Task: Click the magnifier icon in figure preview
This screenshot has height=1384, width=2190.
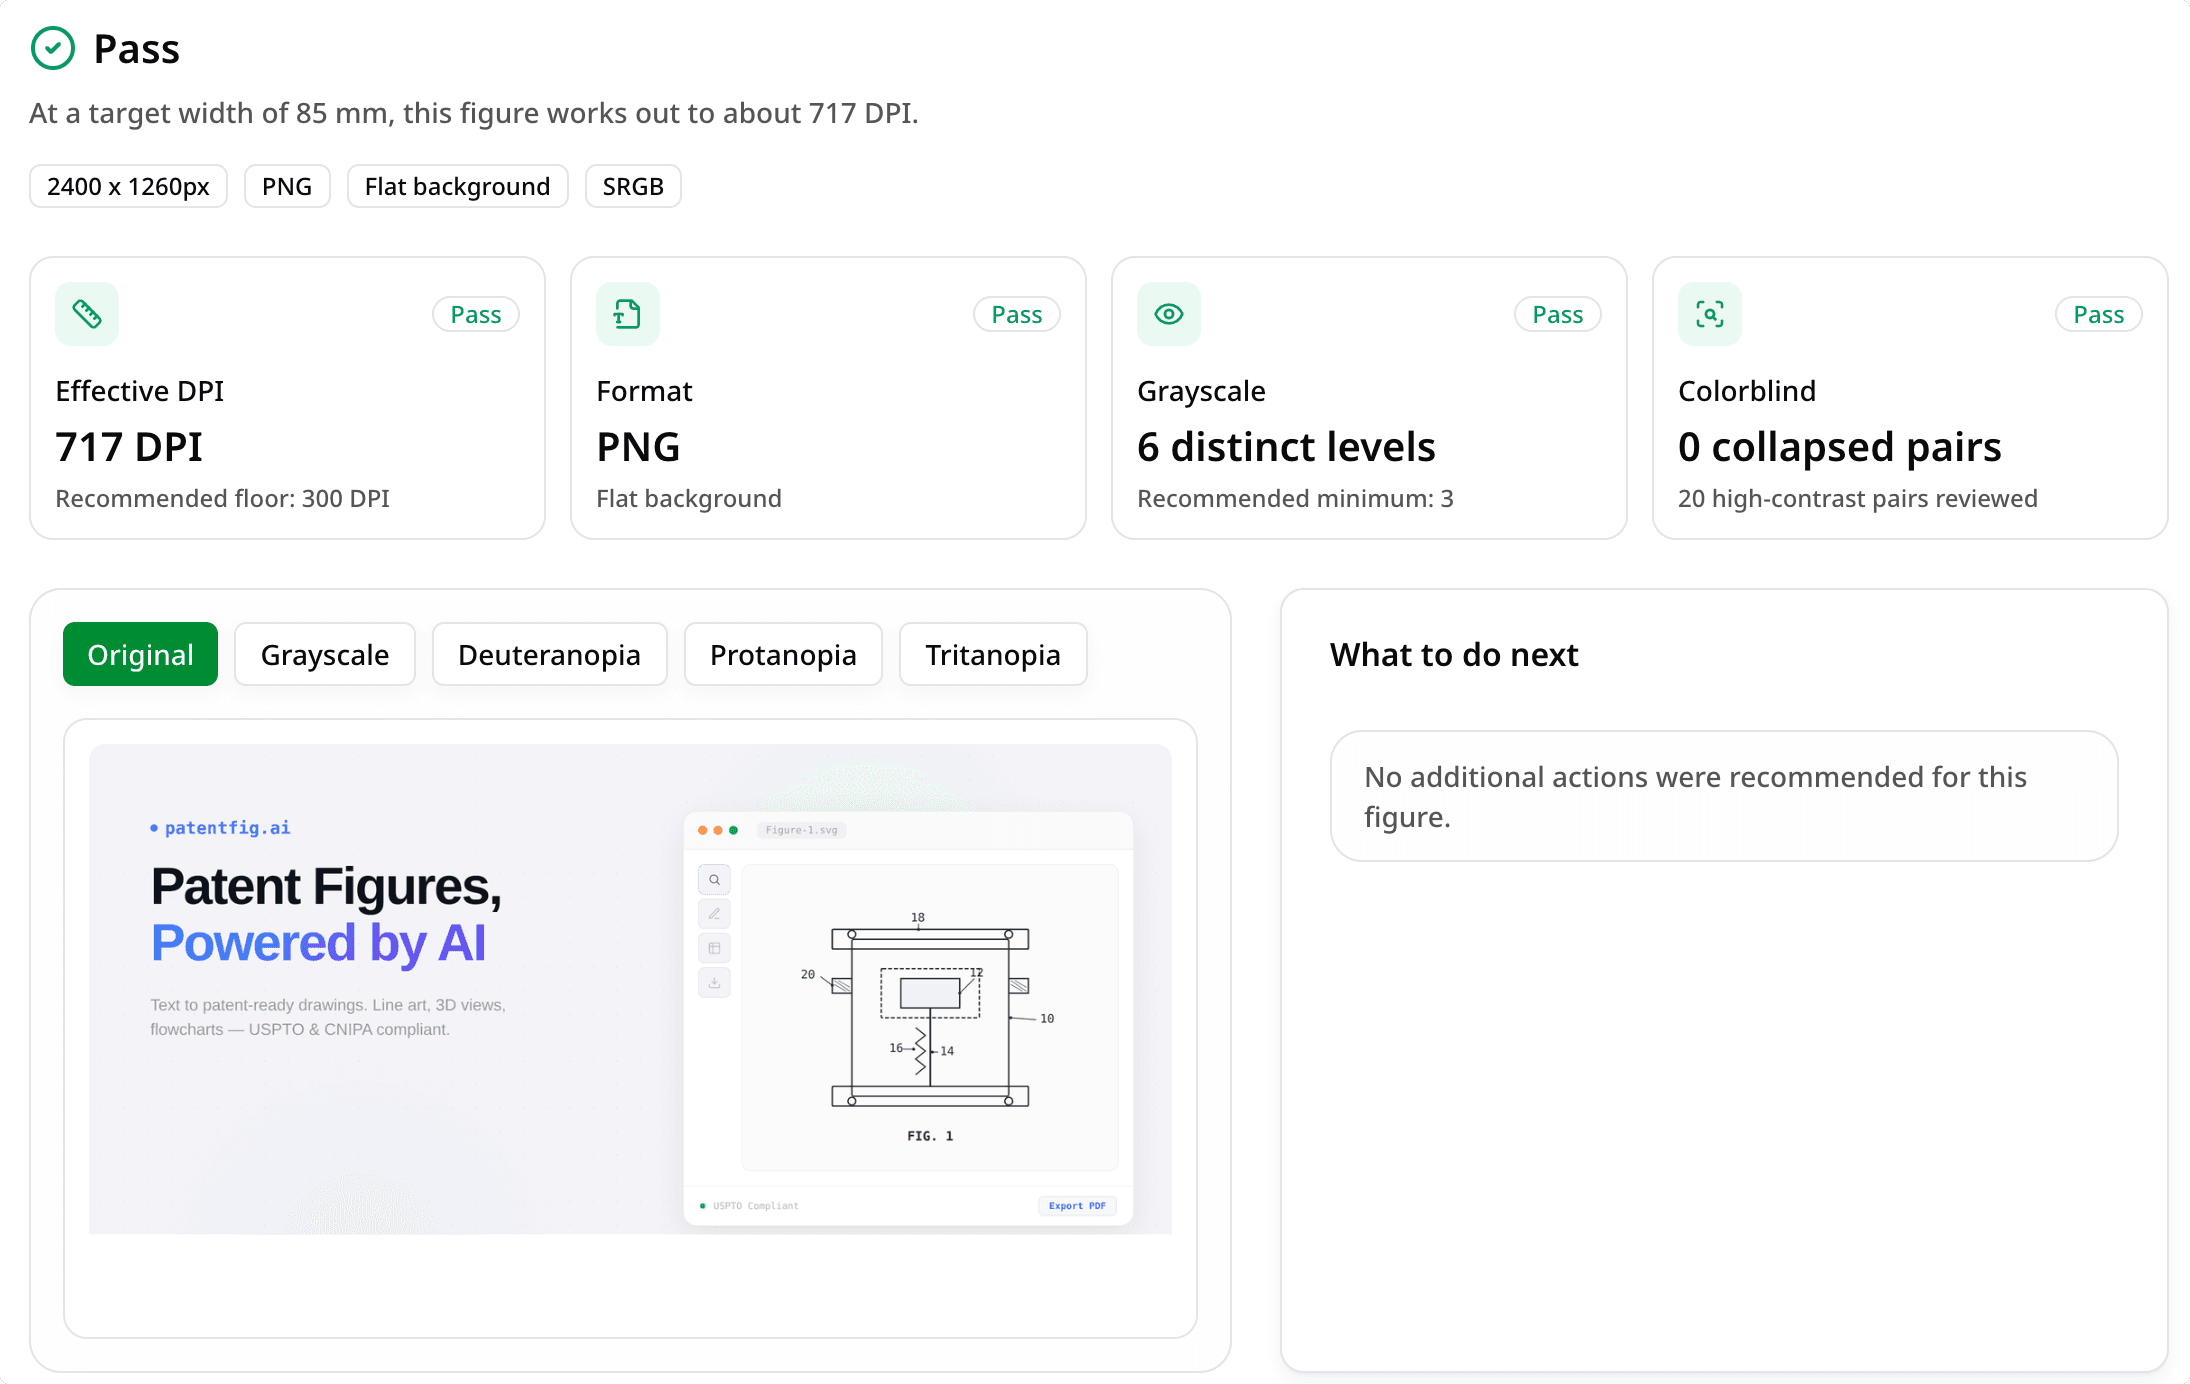Action: coord(714,880)
